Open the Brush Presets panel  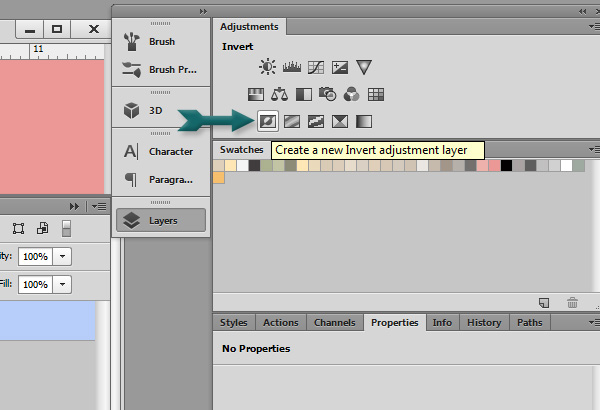[x=161, y=70]
